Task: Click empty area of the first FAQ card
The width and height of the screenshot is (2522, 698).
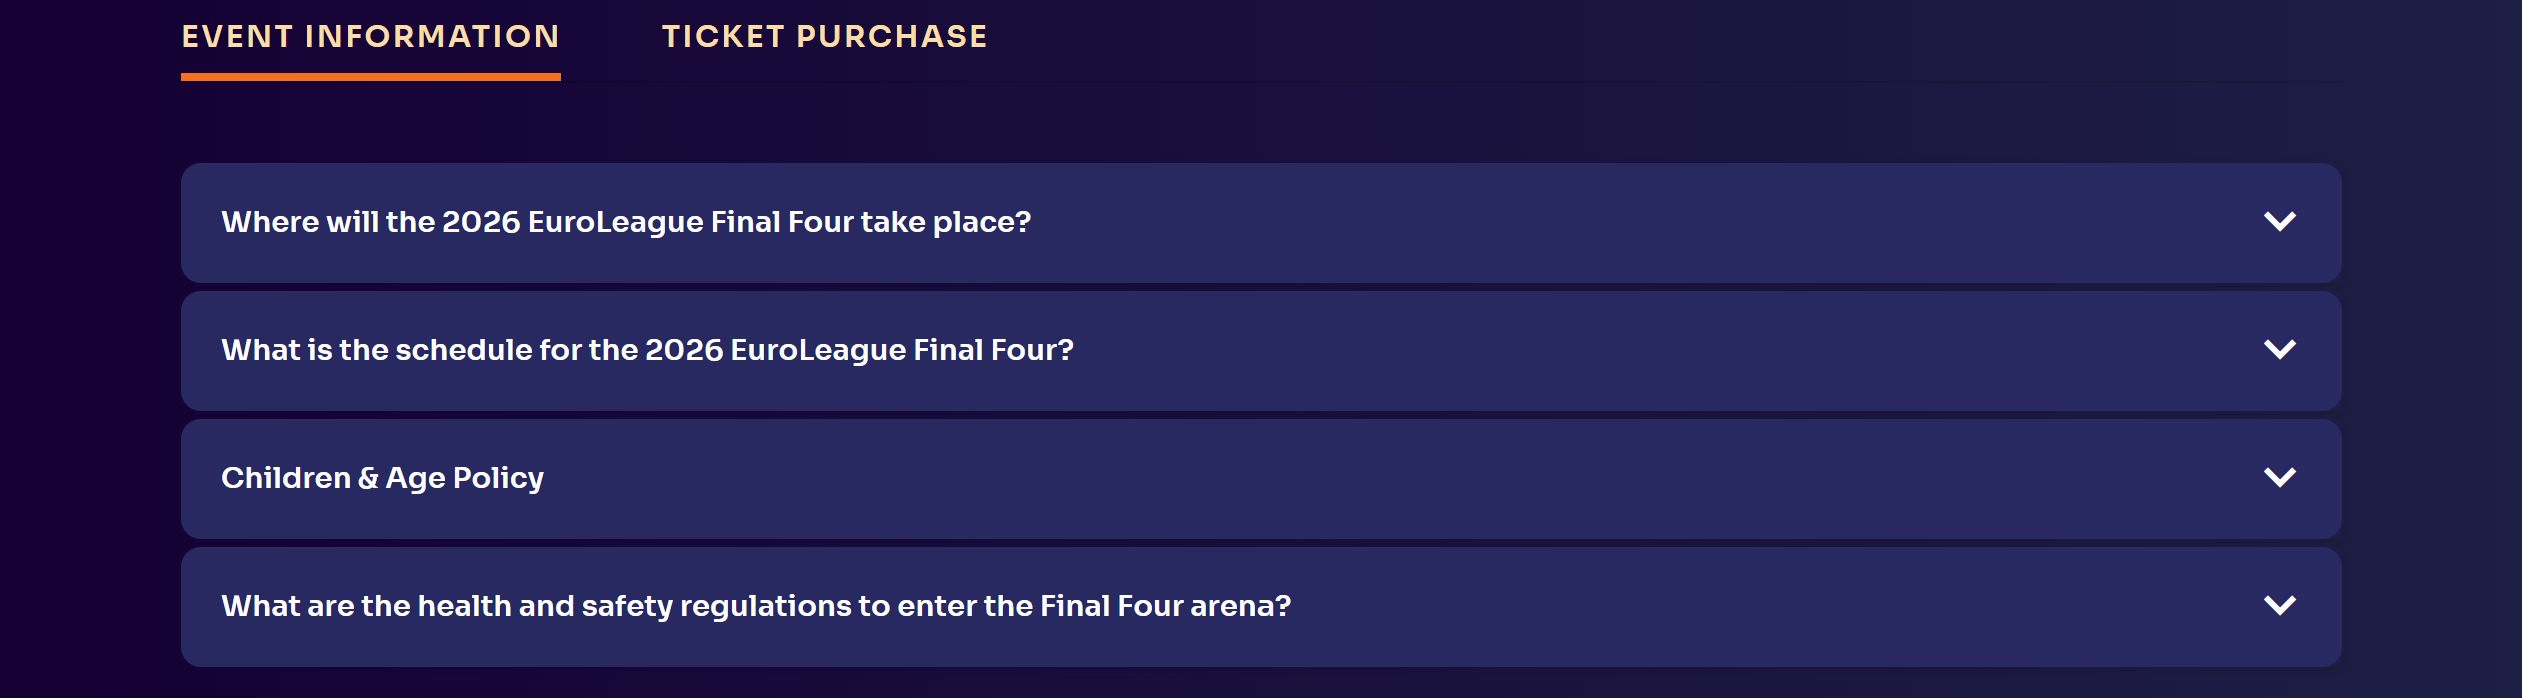Action: [1600, 222]
